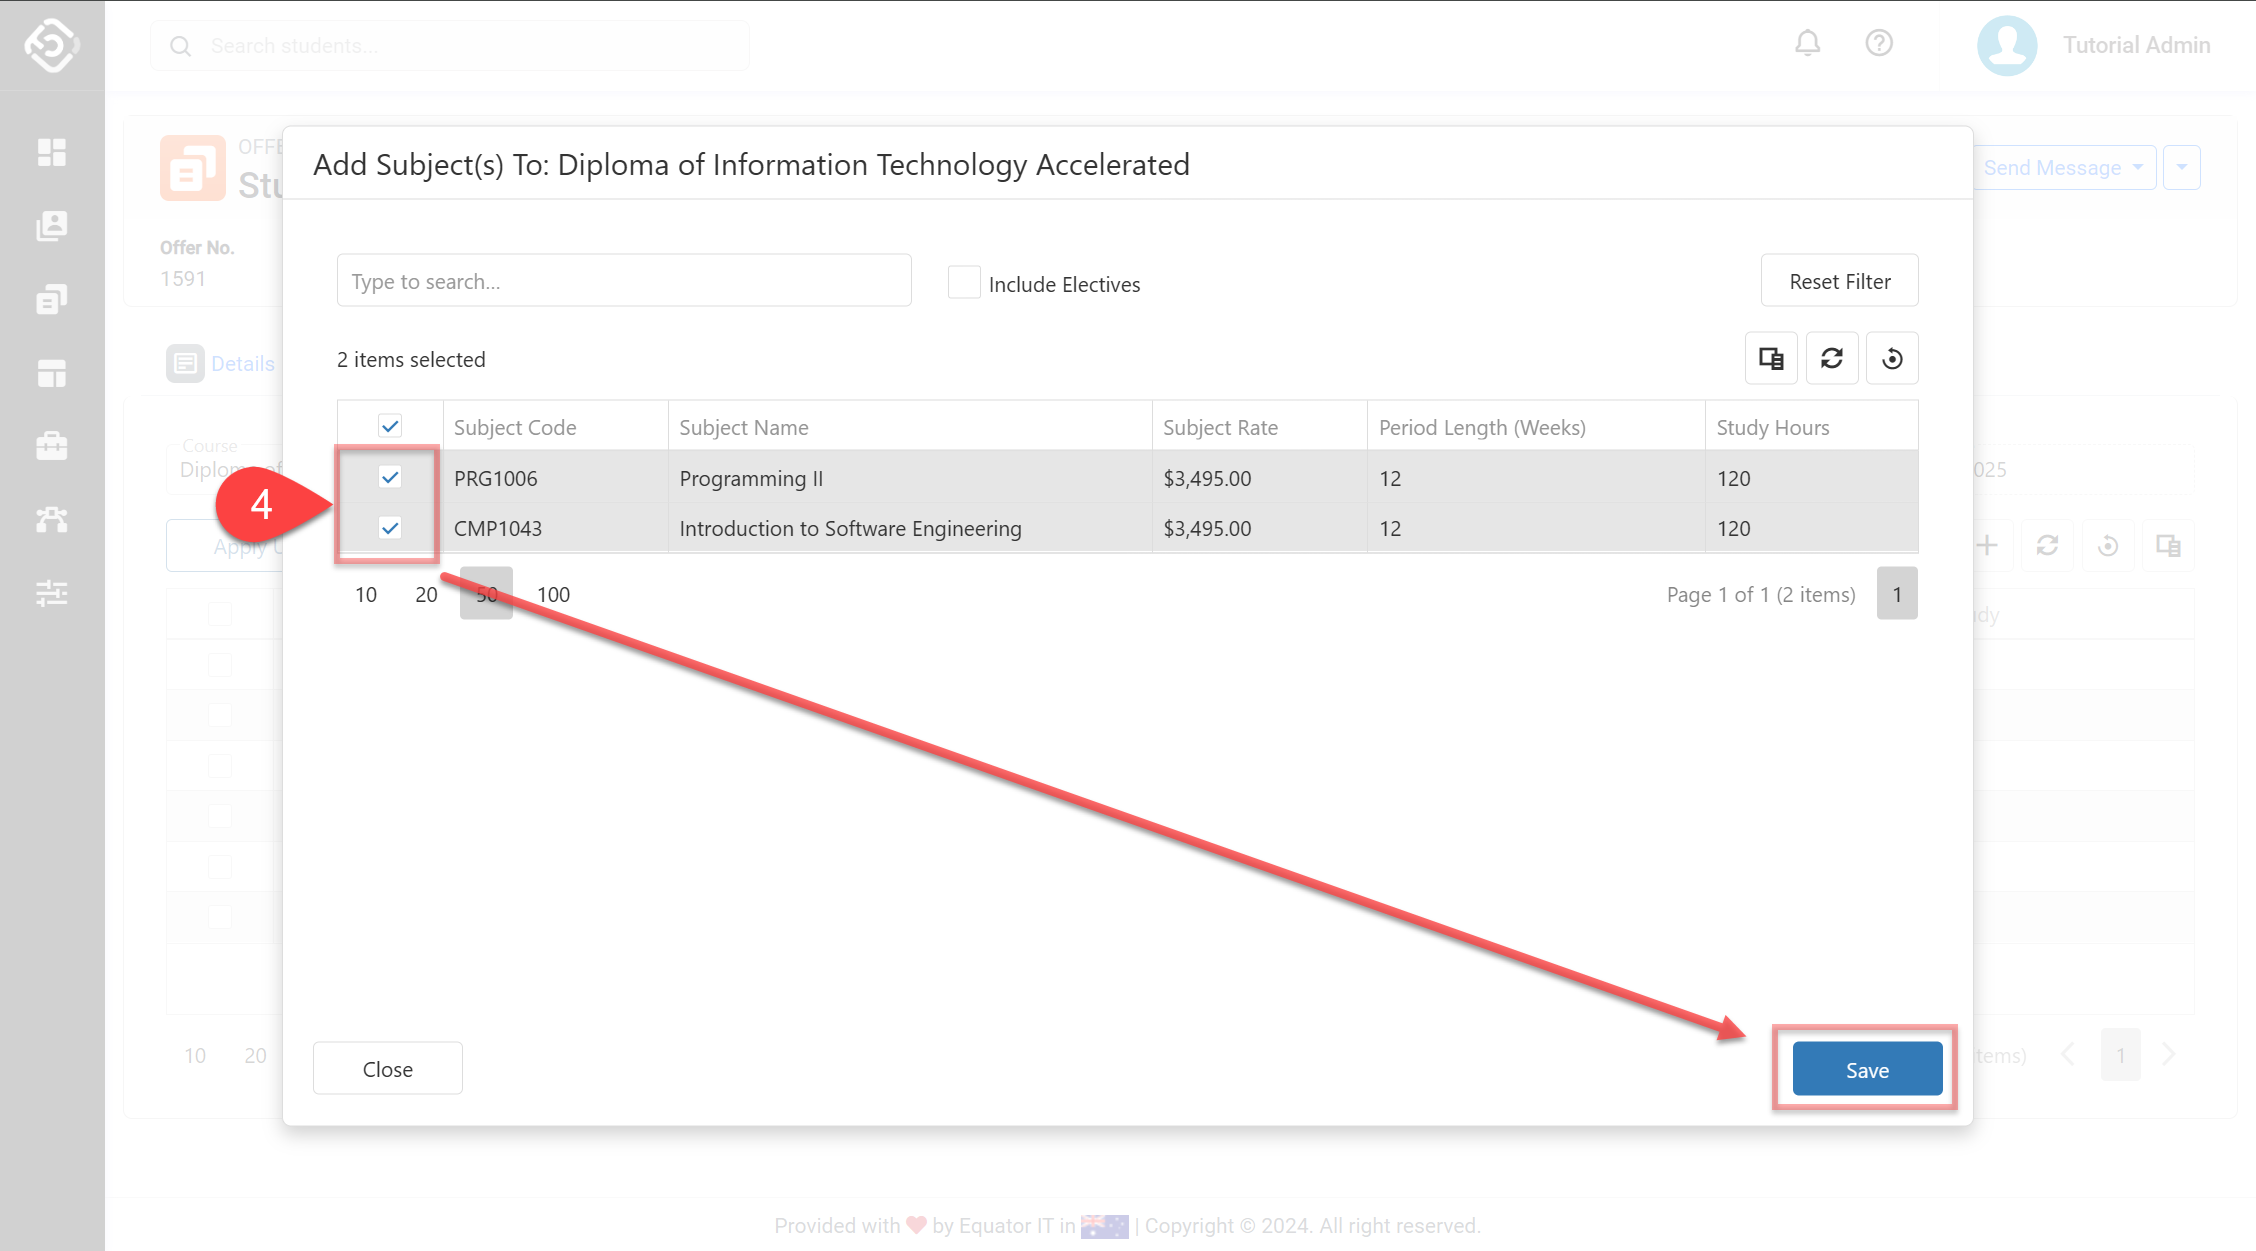Screen dimensions: 2256x1251
Task: Sort by Subject Rate column header
Action: (1220, 427)
